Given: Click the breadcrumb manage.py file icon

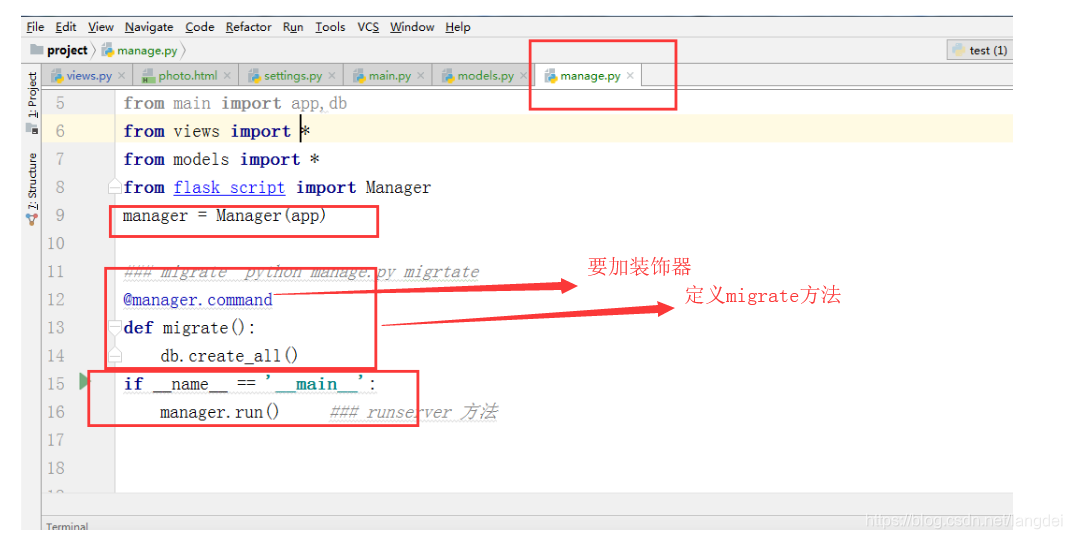Looking at the screenshot, I should click(107, 50).
